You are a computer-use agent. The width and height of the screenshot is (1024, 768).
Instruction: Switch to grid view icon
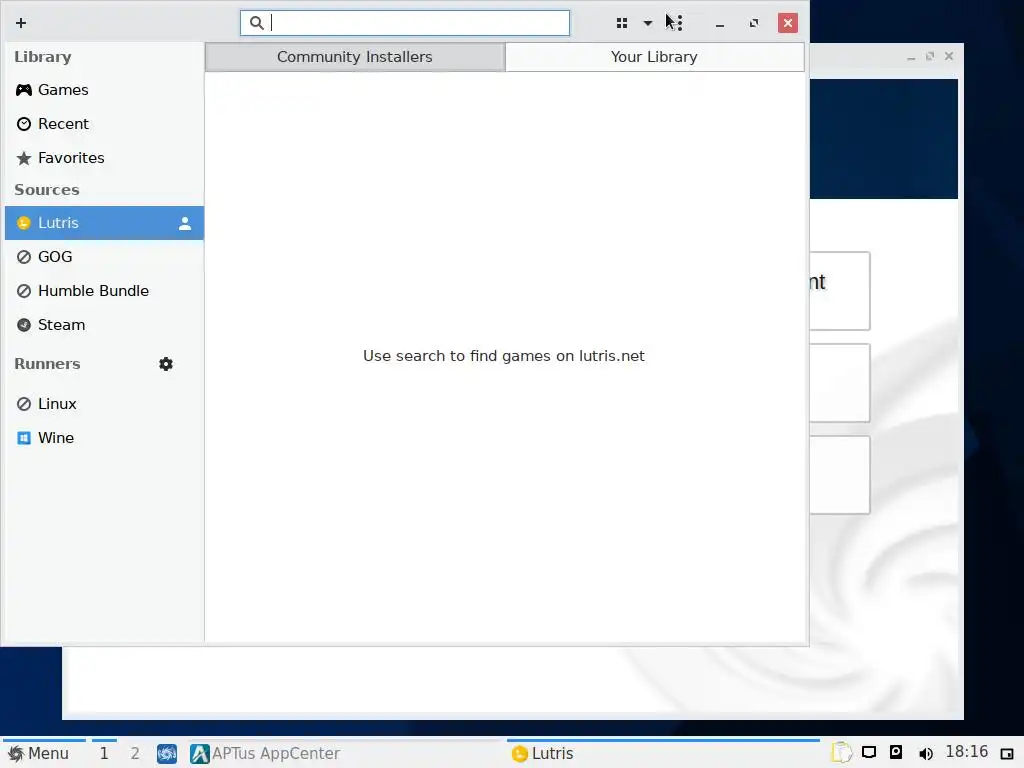(622, 23)
